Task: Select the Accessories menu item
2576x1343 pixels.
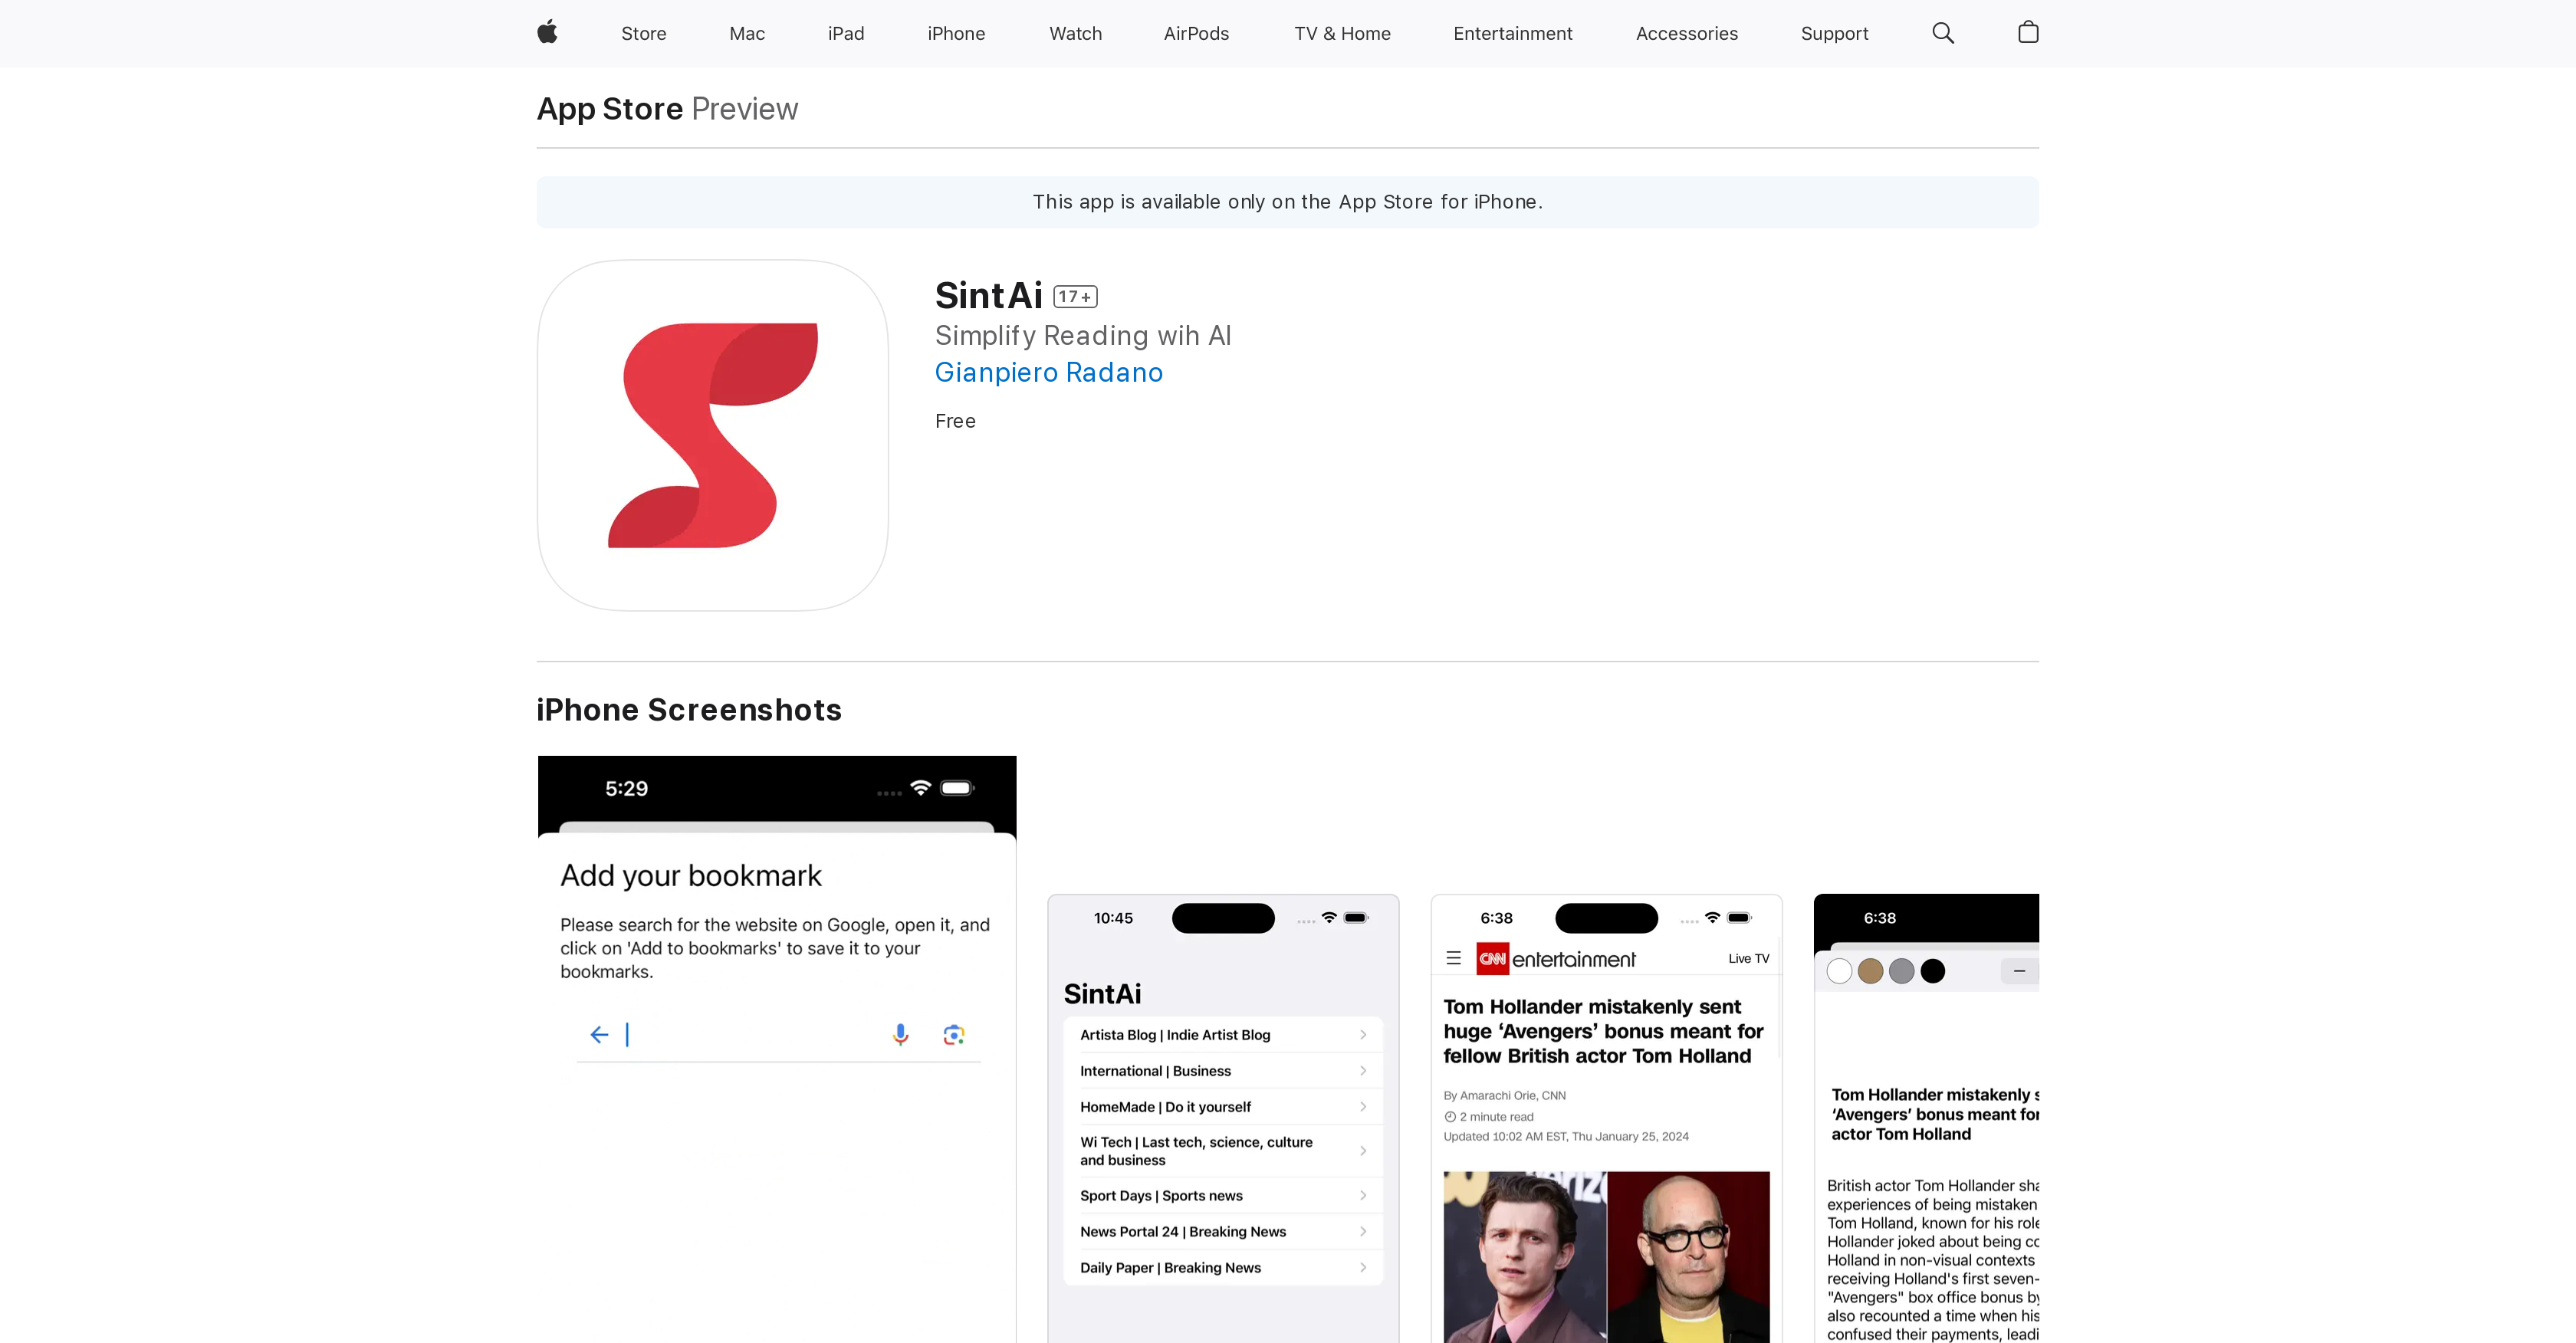Action: coord(1687,33)
